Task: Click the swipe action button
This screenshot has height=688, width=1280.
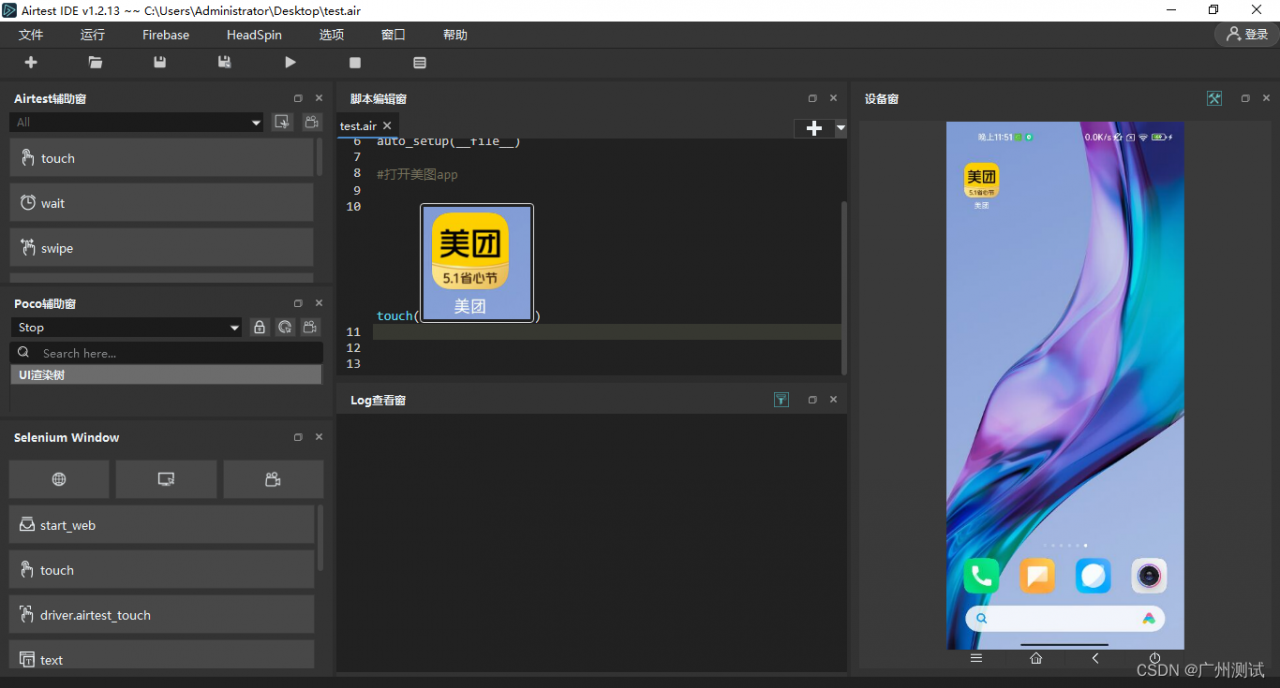Action: tap(161, 248)
